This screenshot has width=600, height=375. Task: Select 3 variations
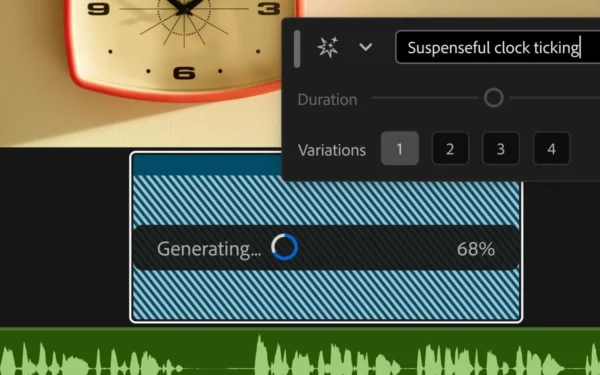tap(501, 148)
